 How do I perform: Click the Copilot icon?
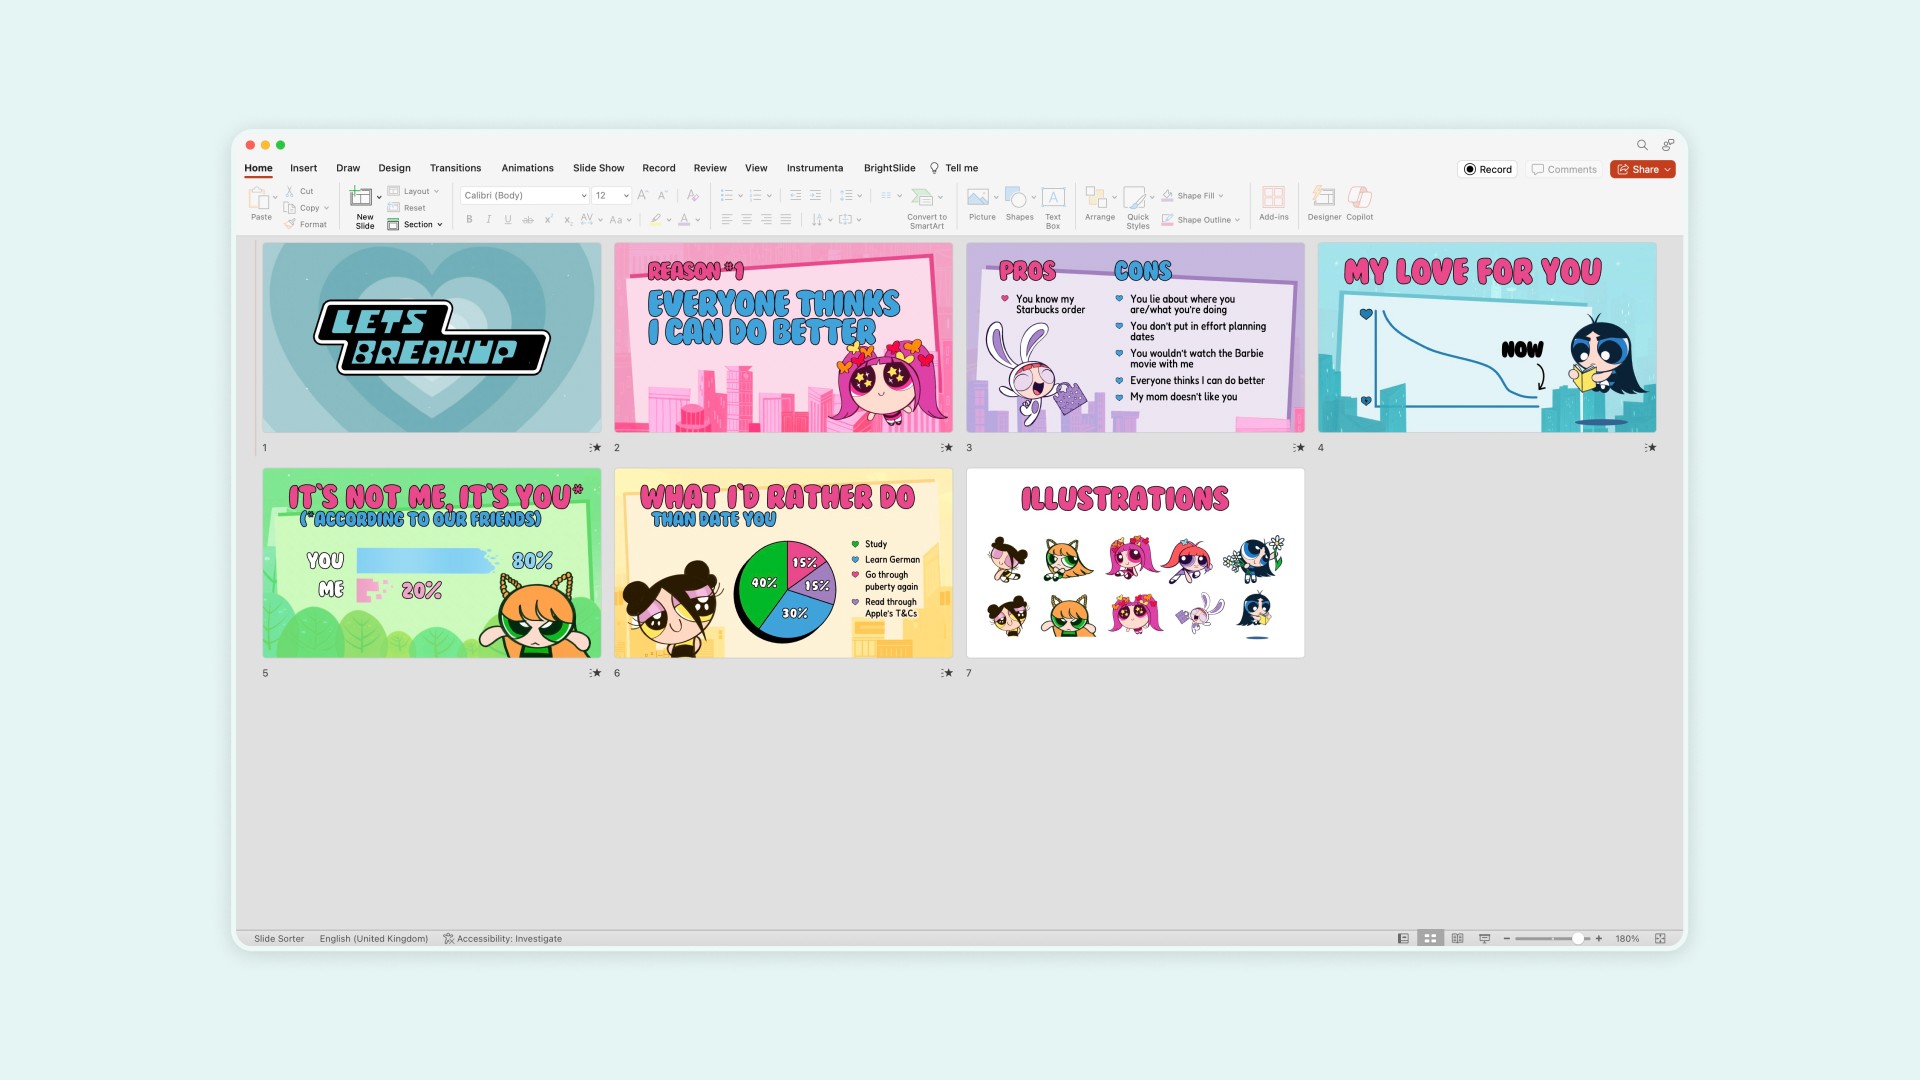pyautogui.click(x=1359, y=197)
